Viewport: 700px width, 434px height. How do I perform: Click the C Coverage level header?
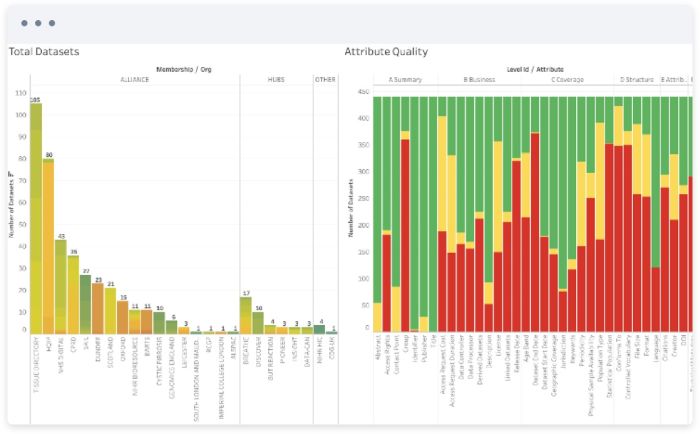tap(567, 79)
